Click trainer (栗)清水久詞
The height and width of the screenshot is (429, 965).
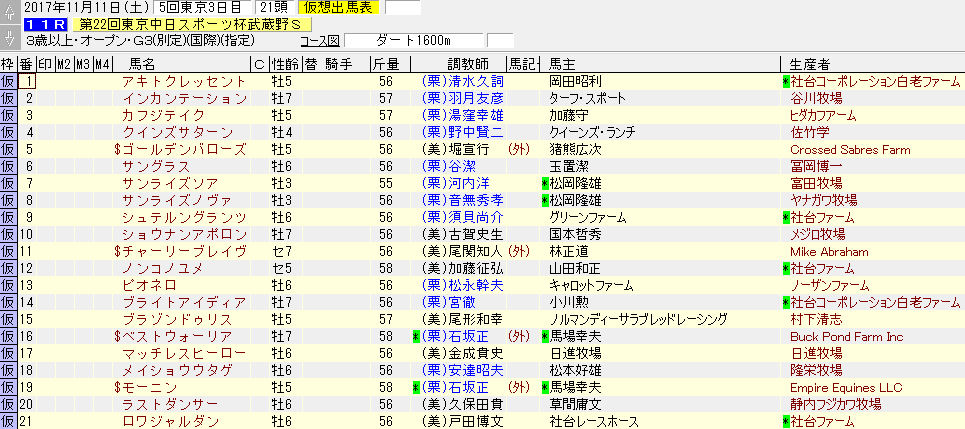[463, 81]
